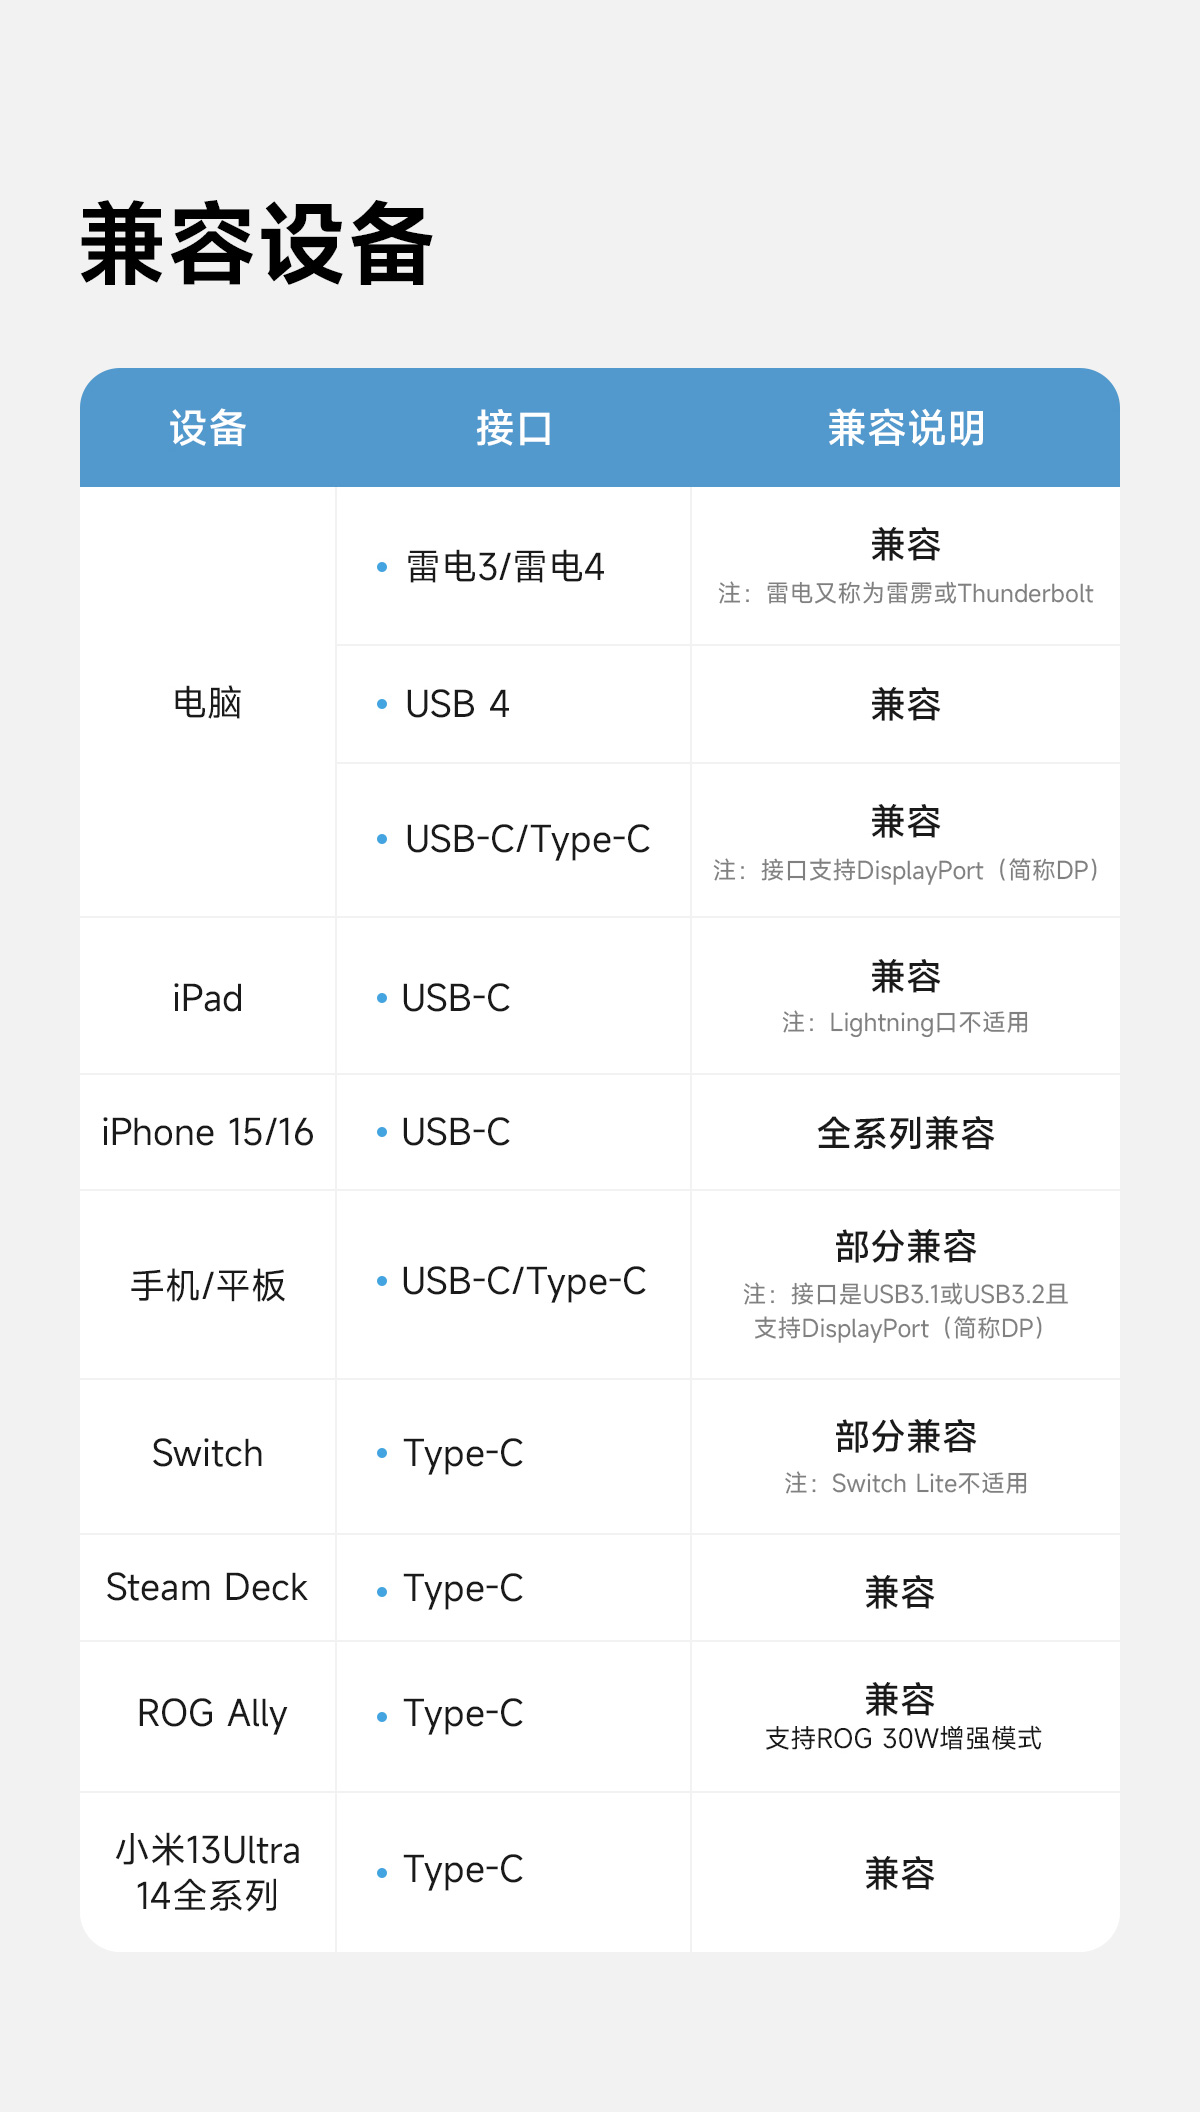Click the bullet dot beside "雷电3/雷电4"
Viewport: 1200px width, 2112px height.
382,567
